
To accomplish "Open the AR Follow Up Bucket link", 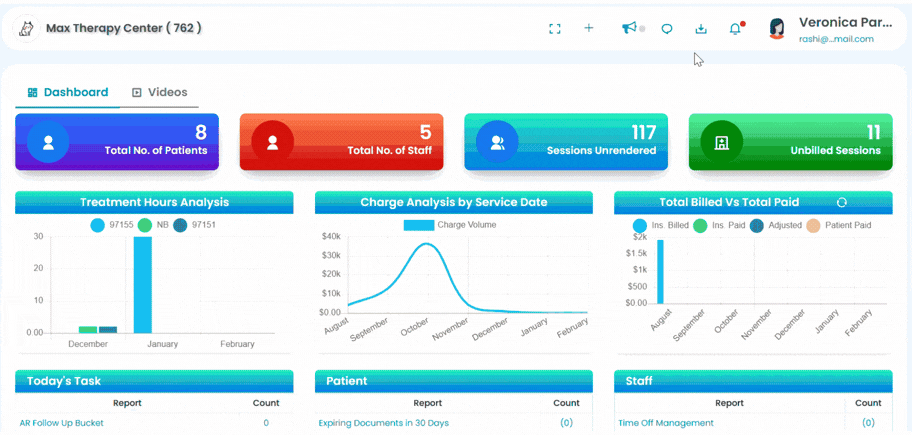I will point(62,423).
